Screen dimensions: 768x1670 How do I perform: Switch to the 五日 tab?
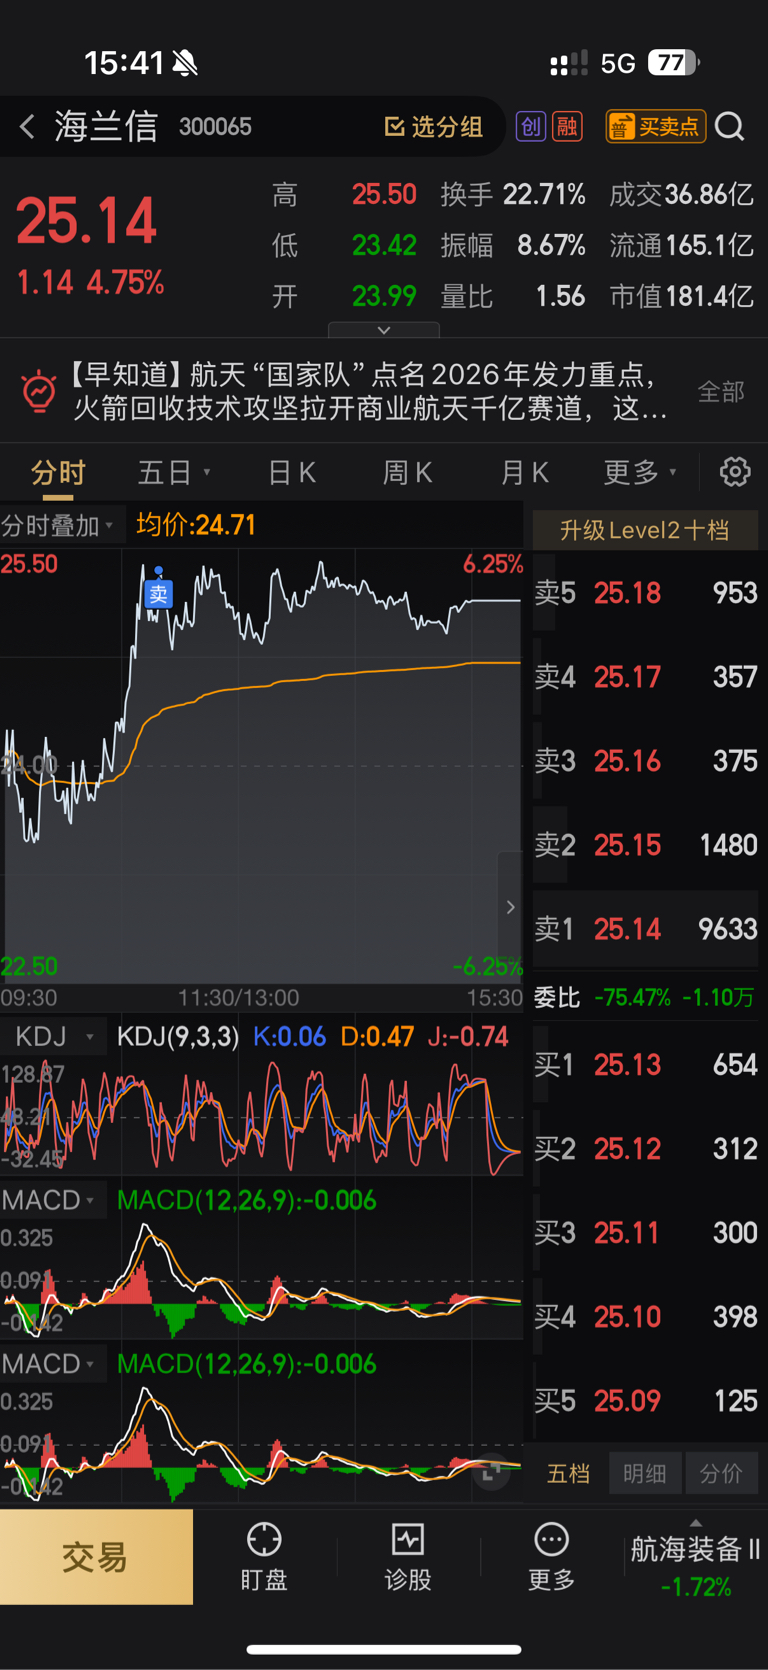pyautogui.click(x=174, y=472)
